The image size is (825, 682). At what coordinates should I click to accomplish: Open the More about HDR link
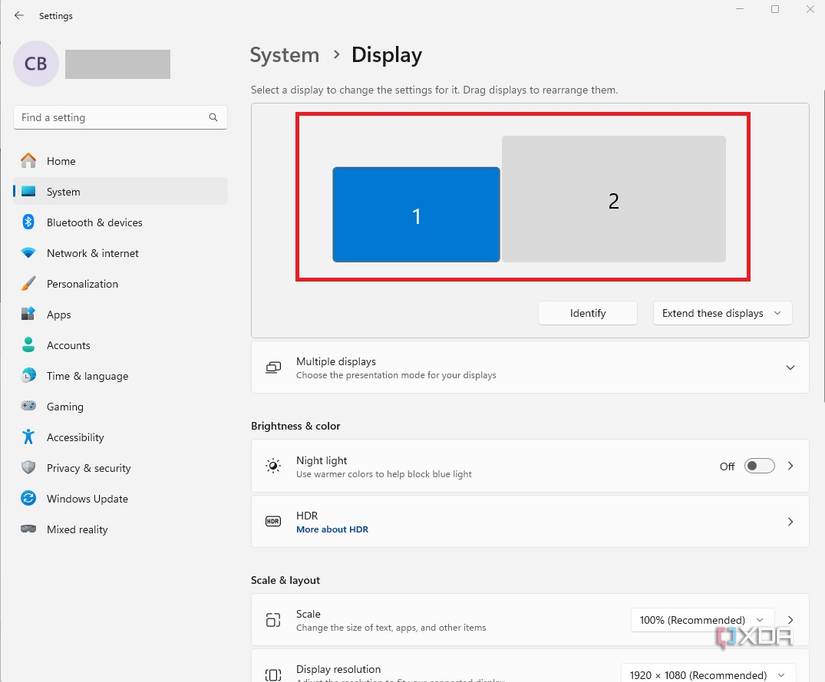pyautogui.click(x=332, y=529)
